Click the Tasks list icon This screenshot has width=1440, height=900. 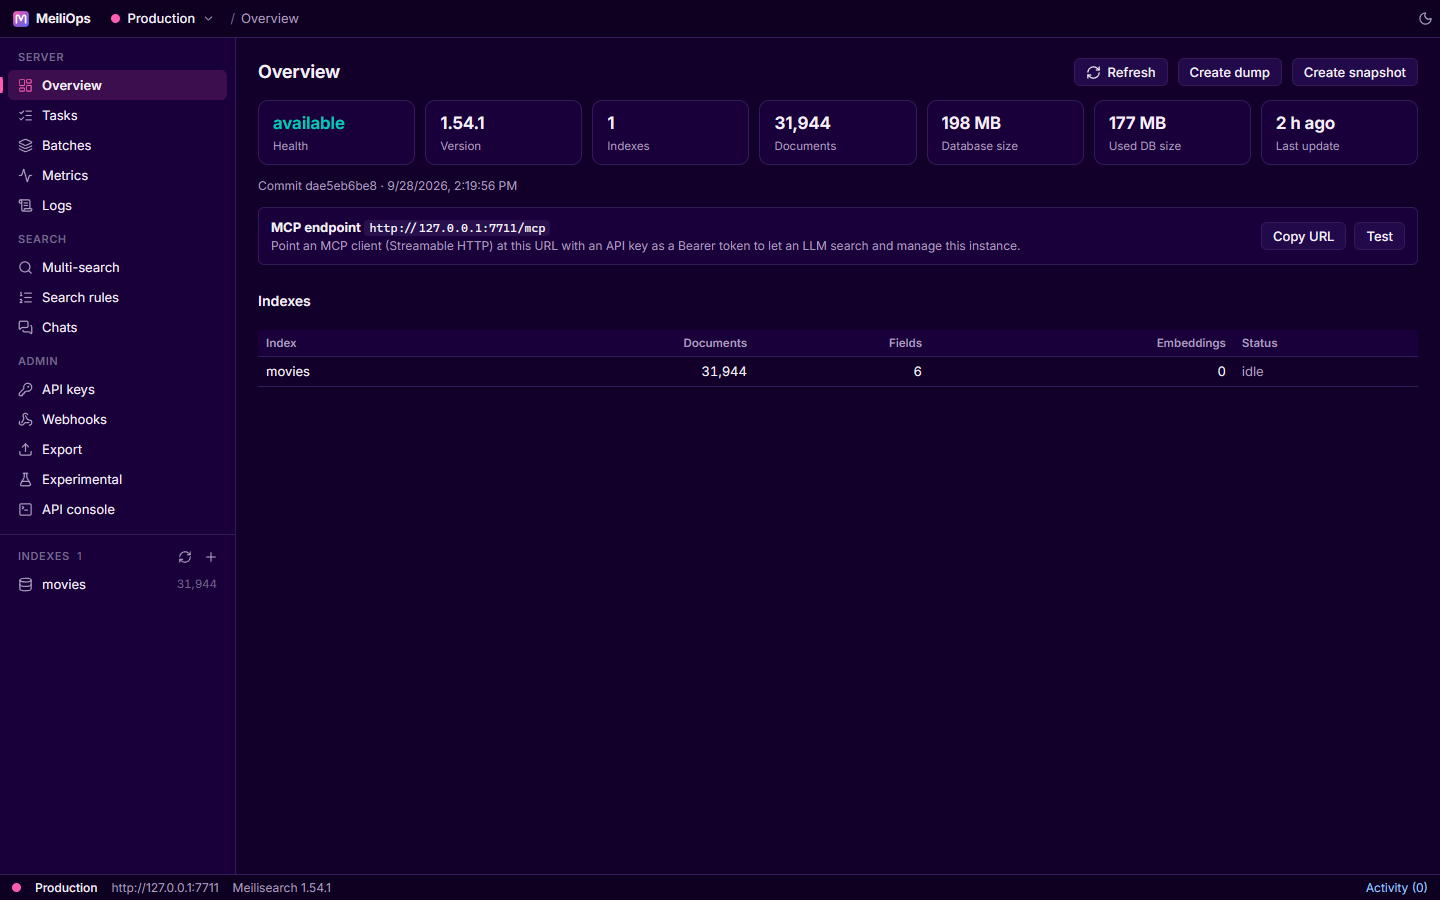click(26, 116)
